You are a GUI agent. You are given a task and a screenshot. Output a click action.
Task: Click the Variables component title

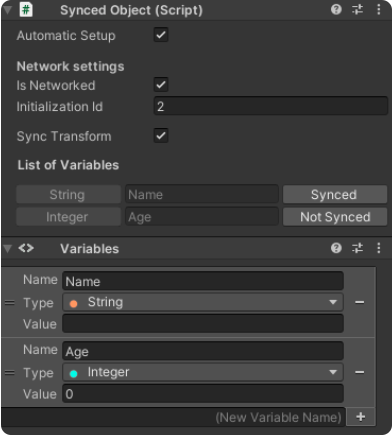pyautogui.click(x=90, y=249)
